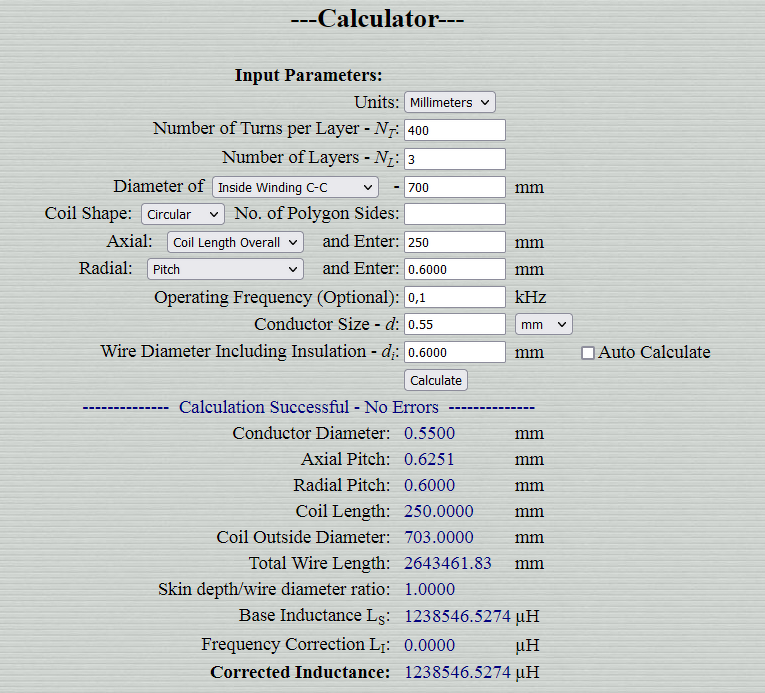The image size is (765, 693).
Task: Click the Coil Outside Diameter value 703.0000
Action: 439,537
